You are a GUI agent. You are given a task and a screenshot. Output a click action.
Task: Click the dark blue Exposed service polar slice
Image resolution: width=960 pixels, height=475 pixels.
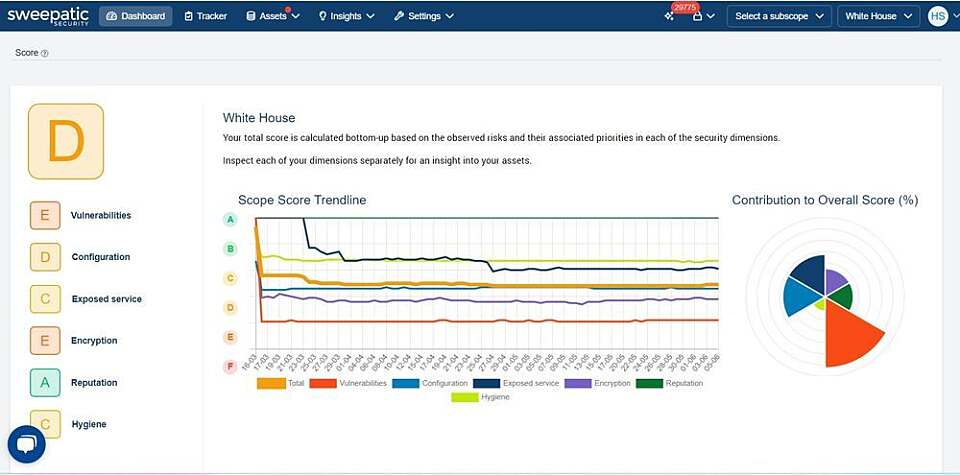809,274
